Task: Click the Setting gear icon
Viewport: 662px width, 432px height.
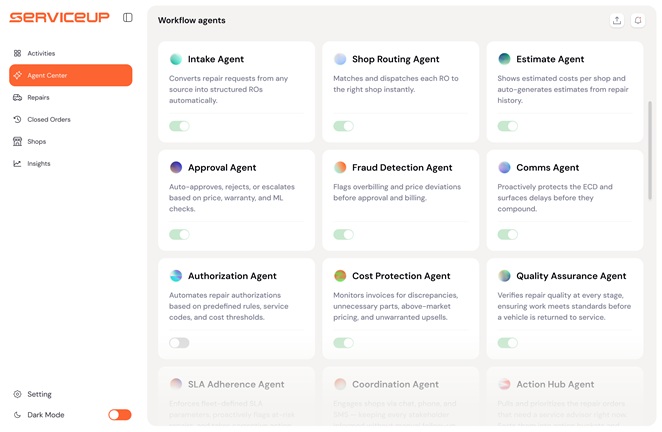Action: [17, 394]
